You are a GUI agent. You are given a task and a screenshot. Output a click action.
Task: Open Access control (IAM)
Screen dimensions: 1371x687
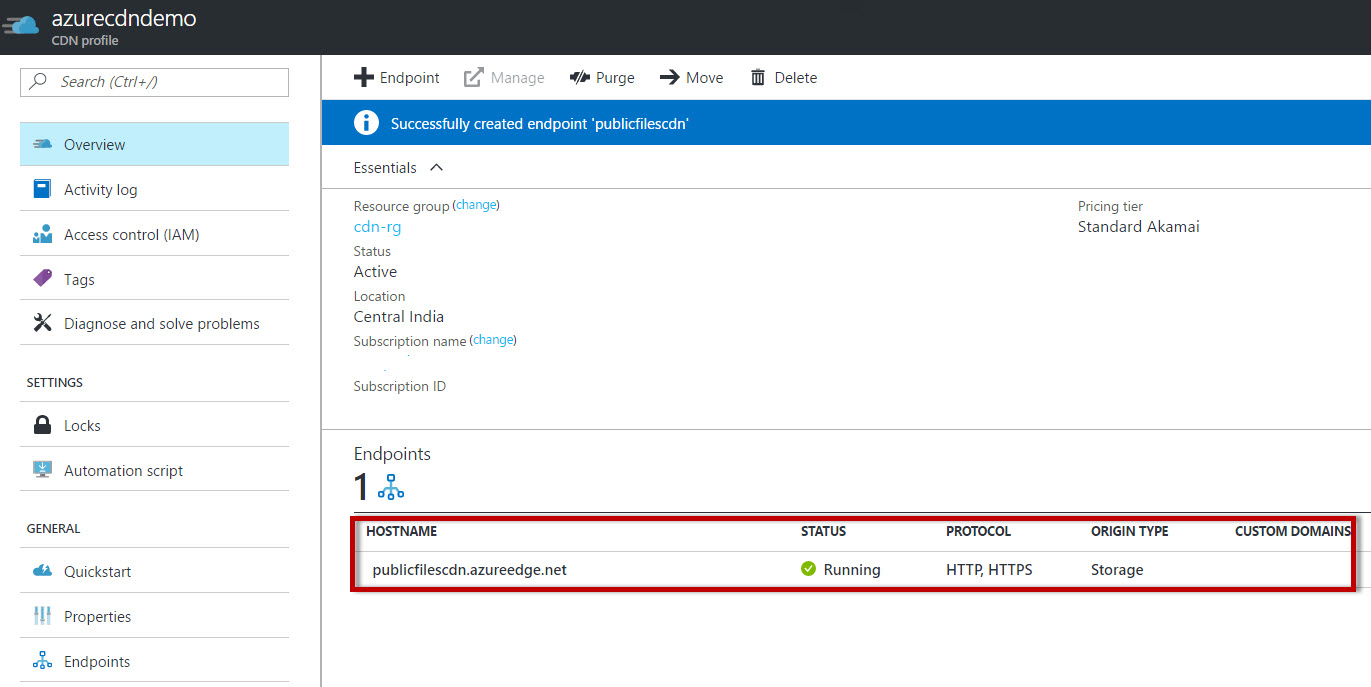[x=154, y=234]
